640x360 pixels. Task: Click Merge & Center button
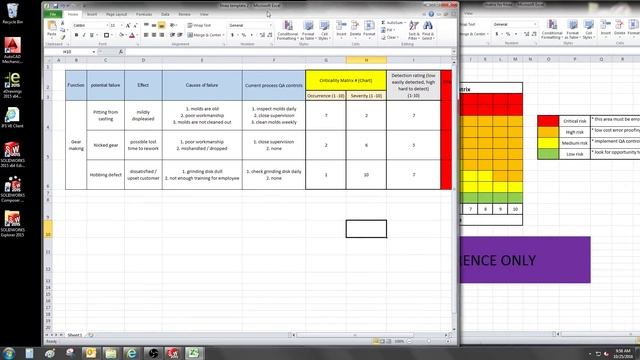click(206, 35)
